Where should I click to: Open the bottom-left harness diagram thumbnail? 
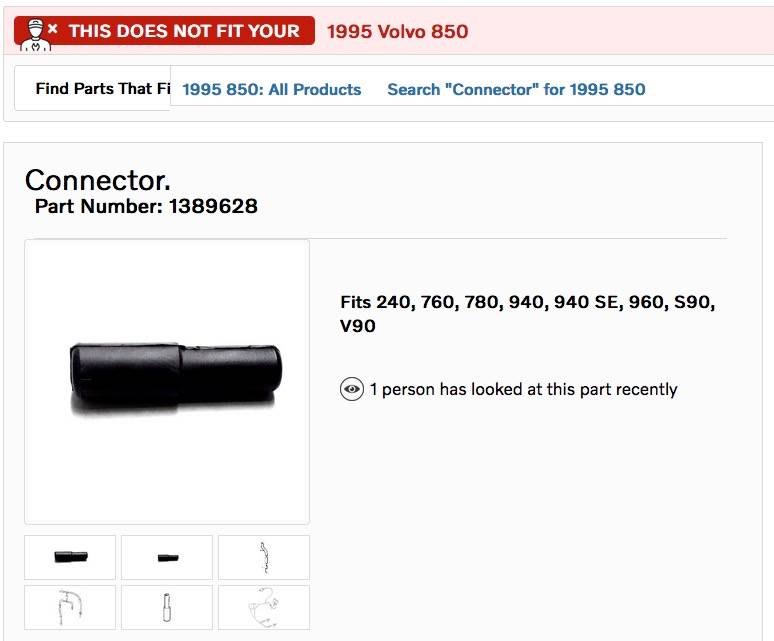pyautogui.click(x=70, y=607)
